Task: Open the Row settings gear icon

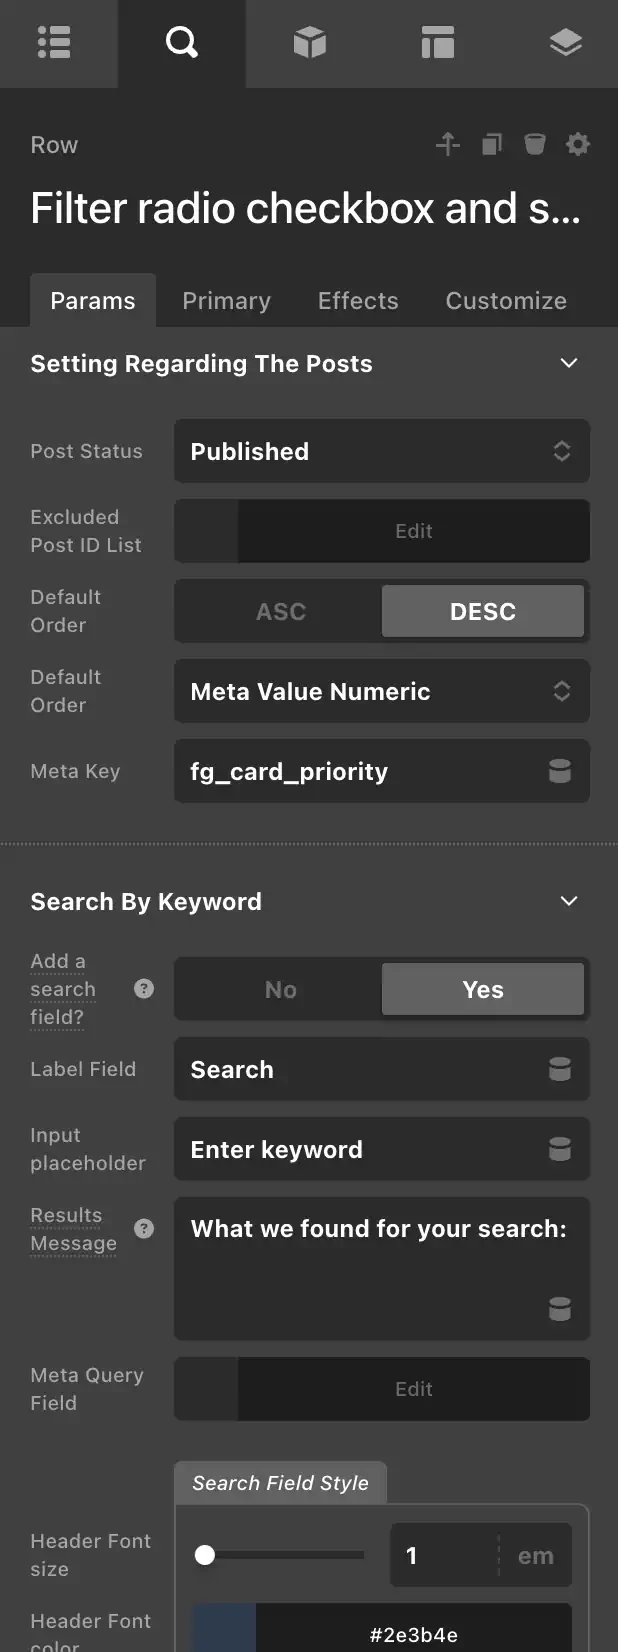Action: click(x=578, y=145)
